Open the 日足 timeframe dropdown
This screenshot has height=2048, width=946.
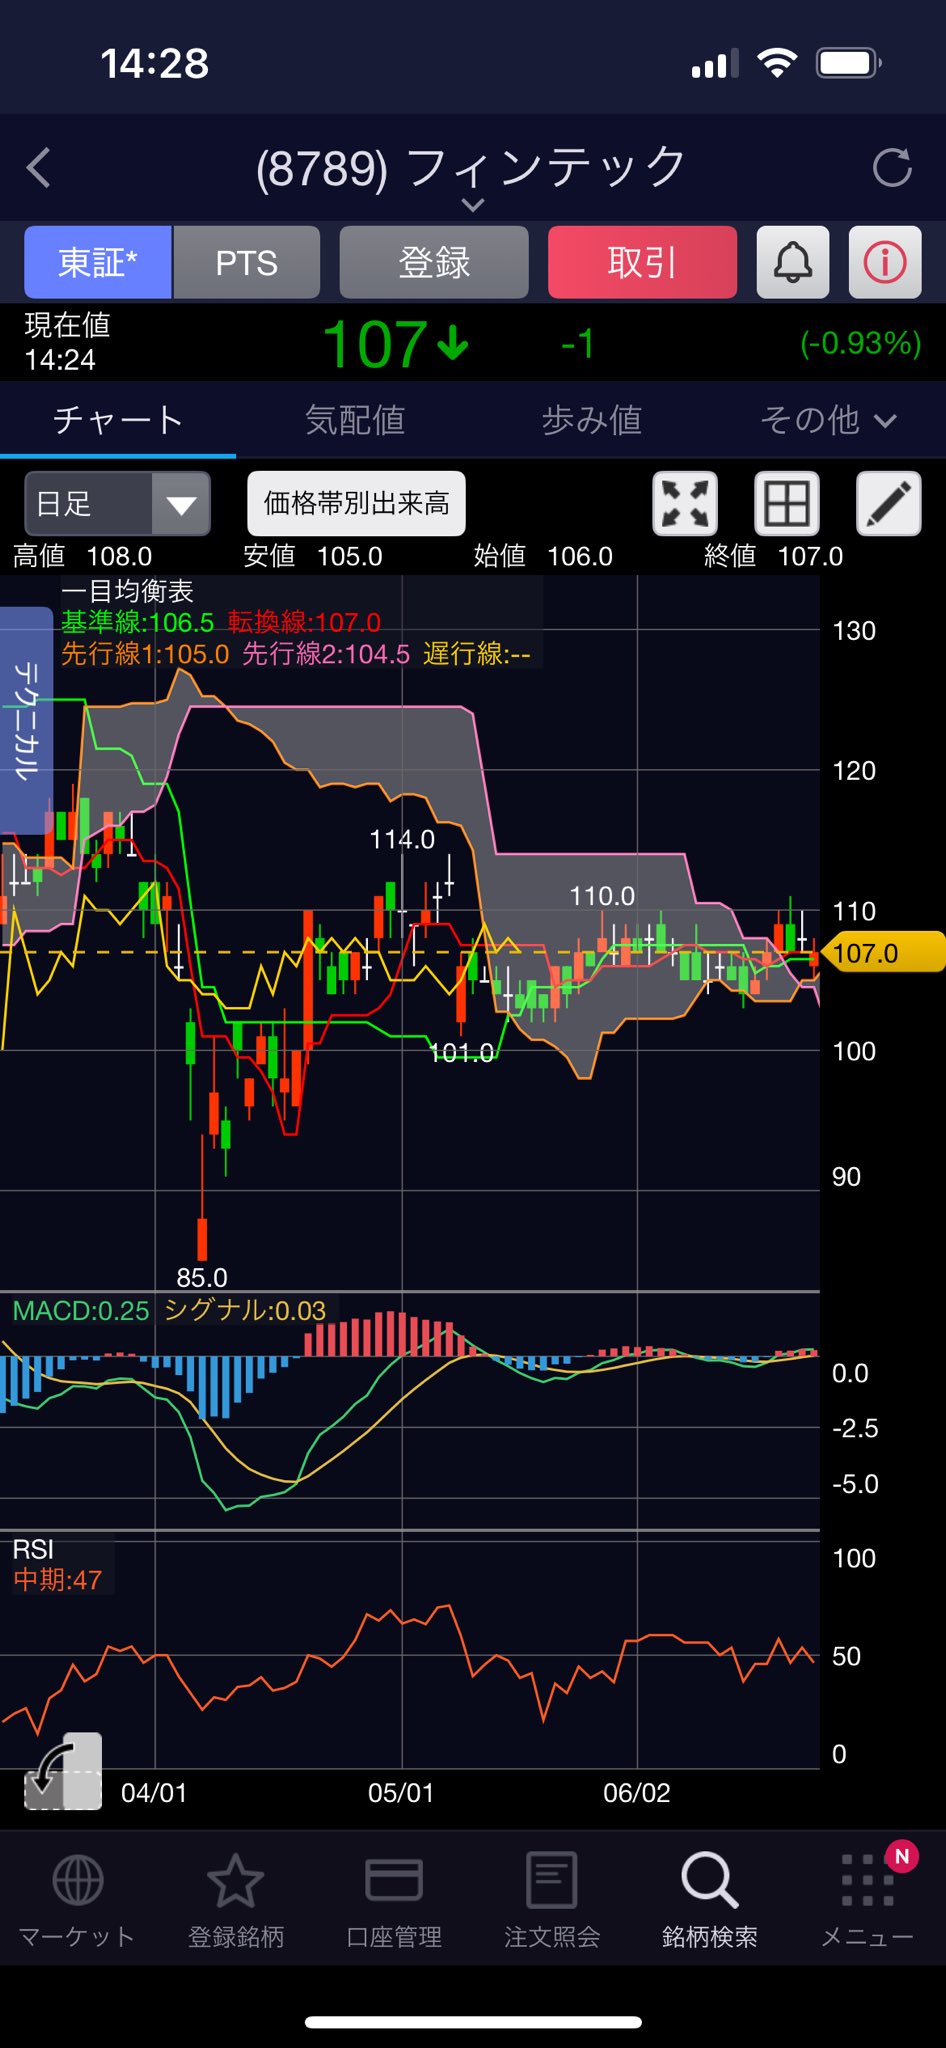tap(117, 503)
